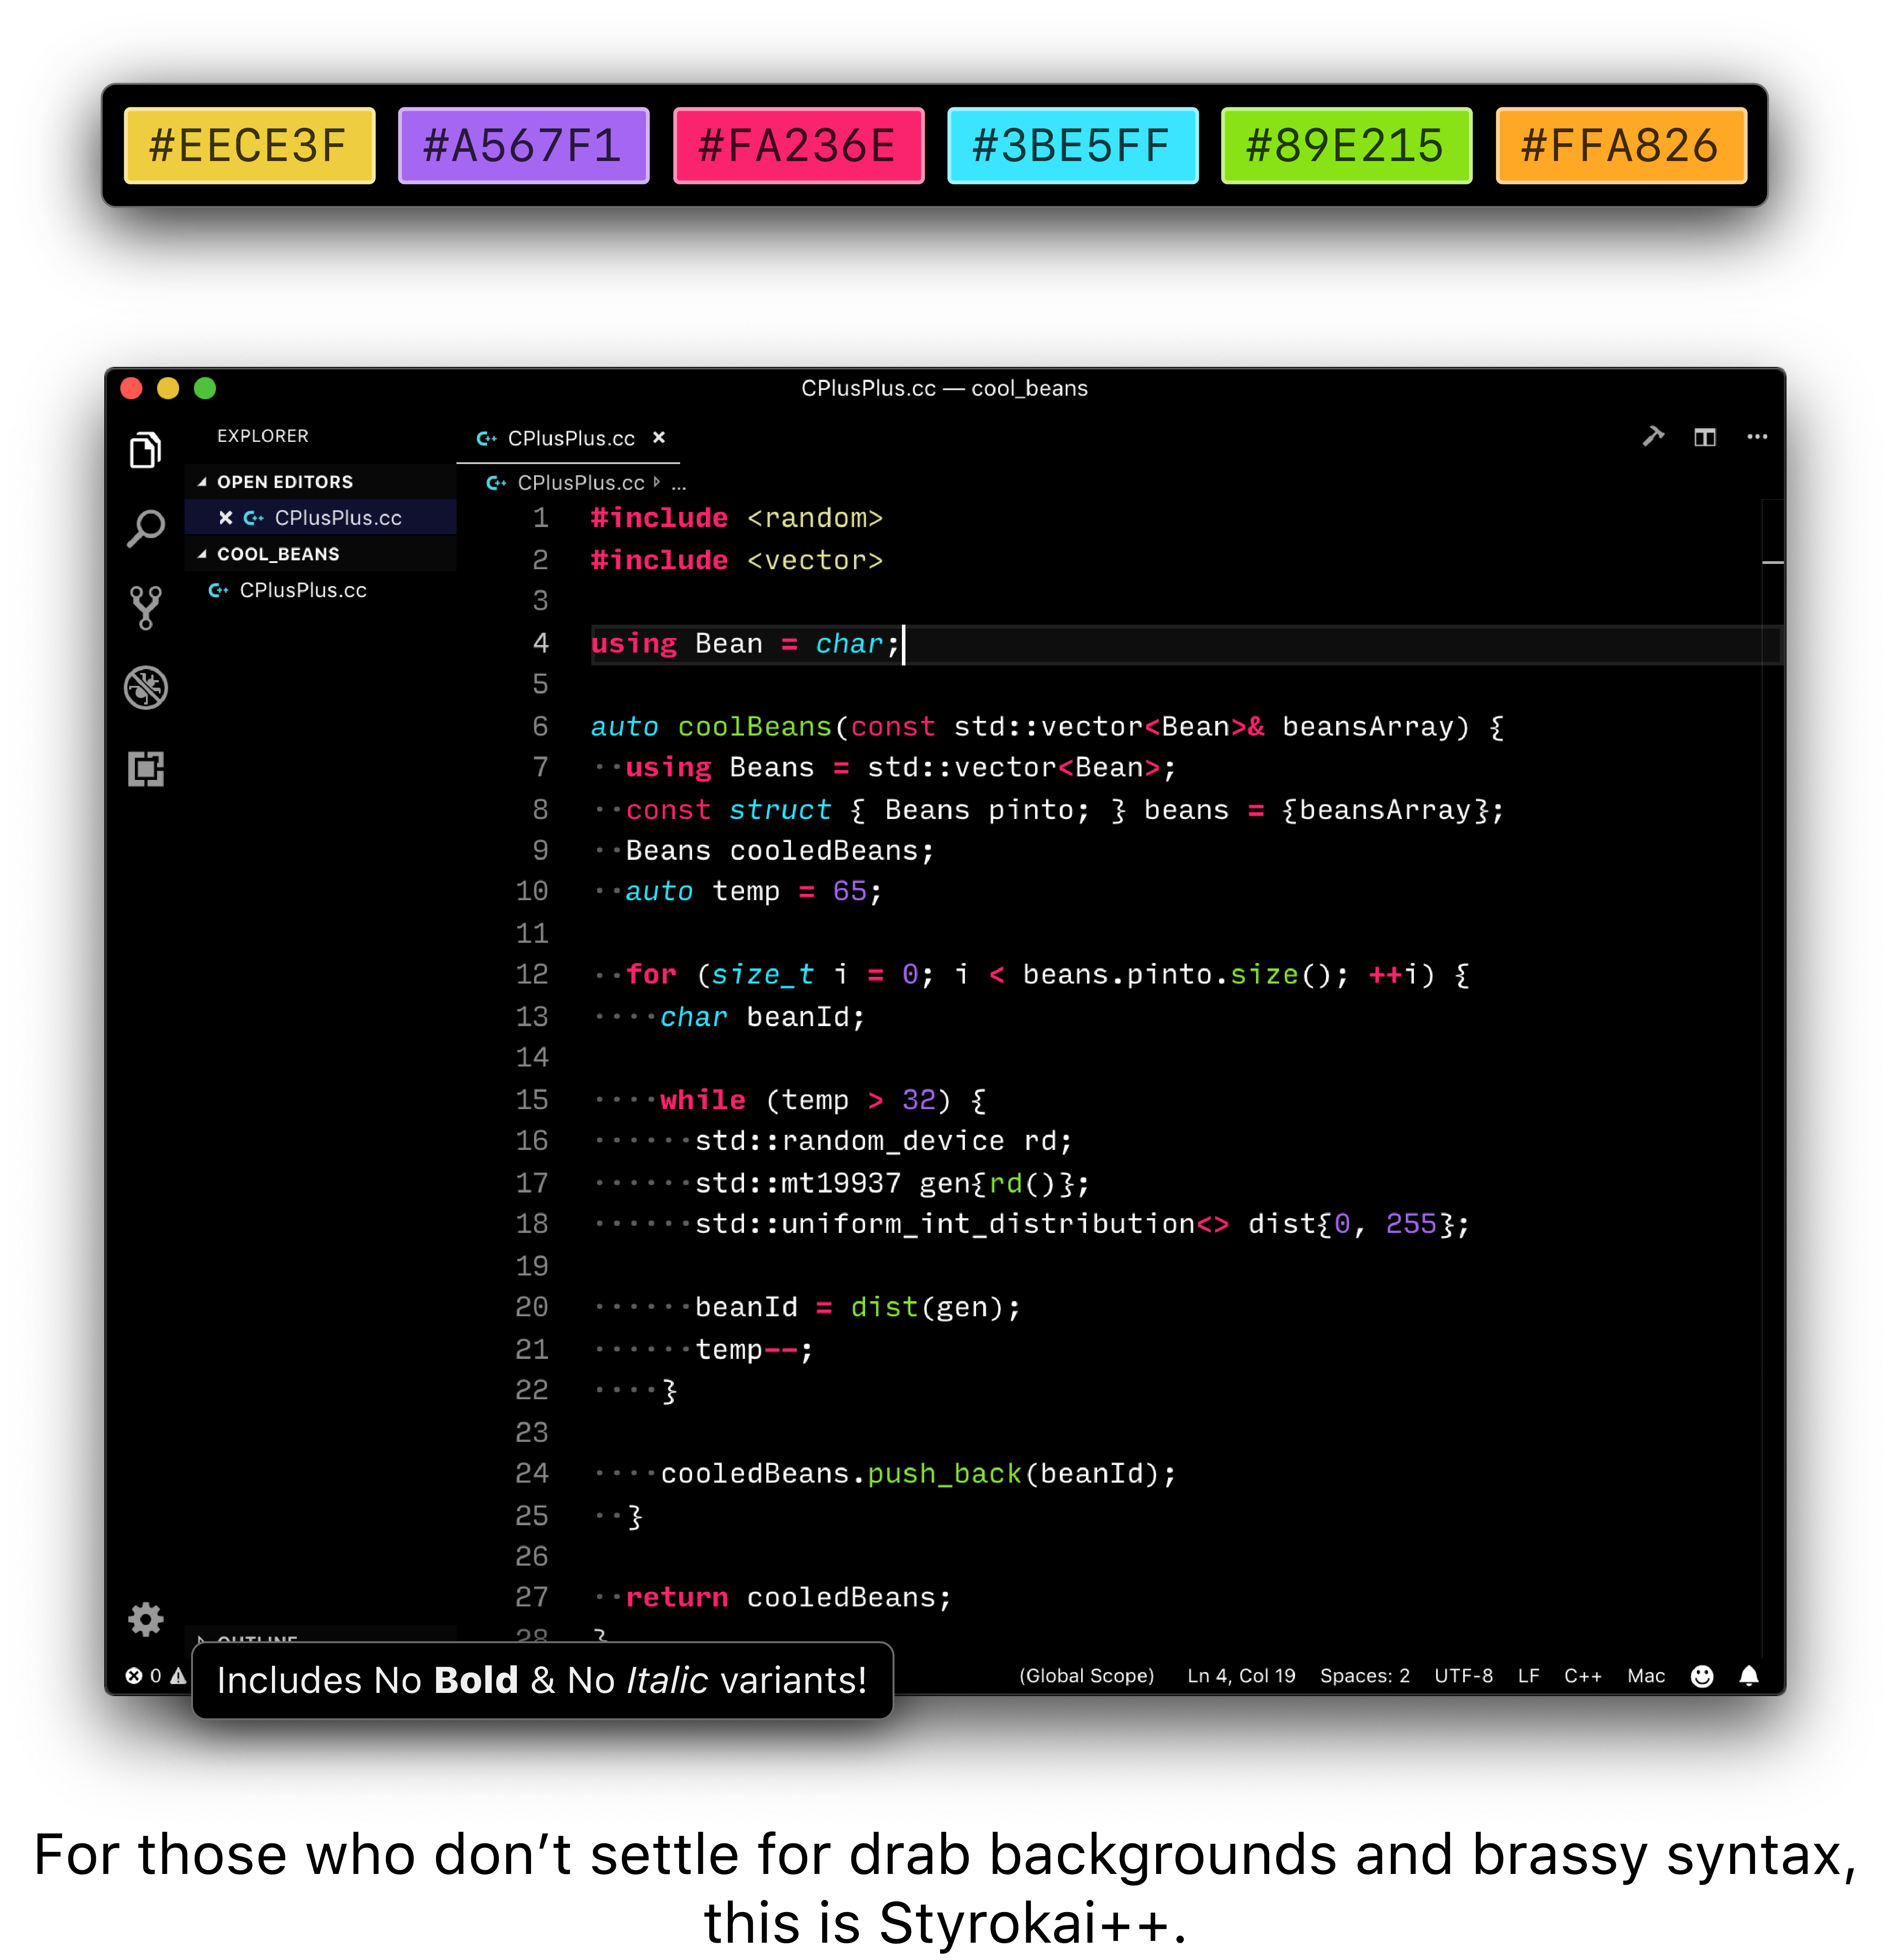Click the feedback smiley icon

tap(1702, 1676)
